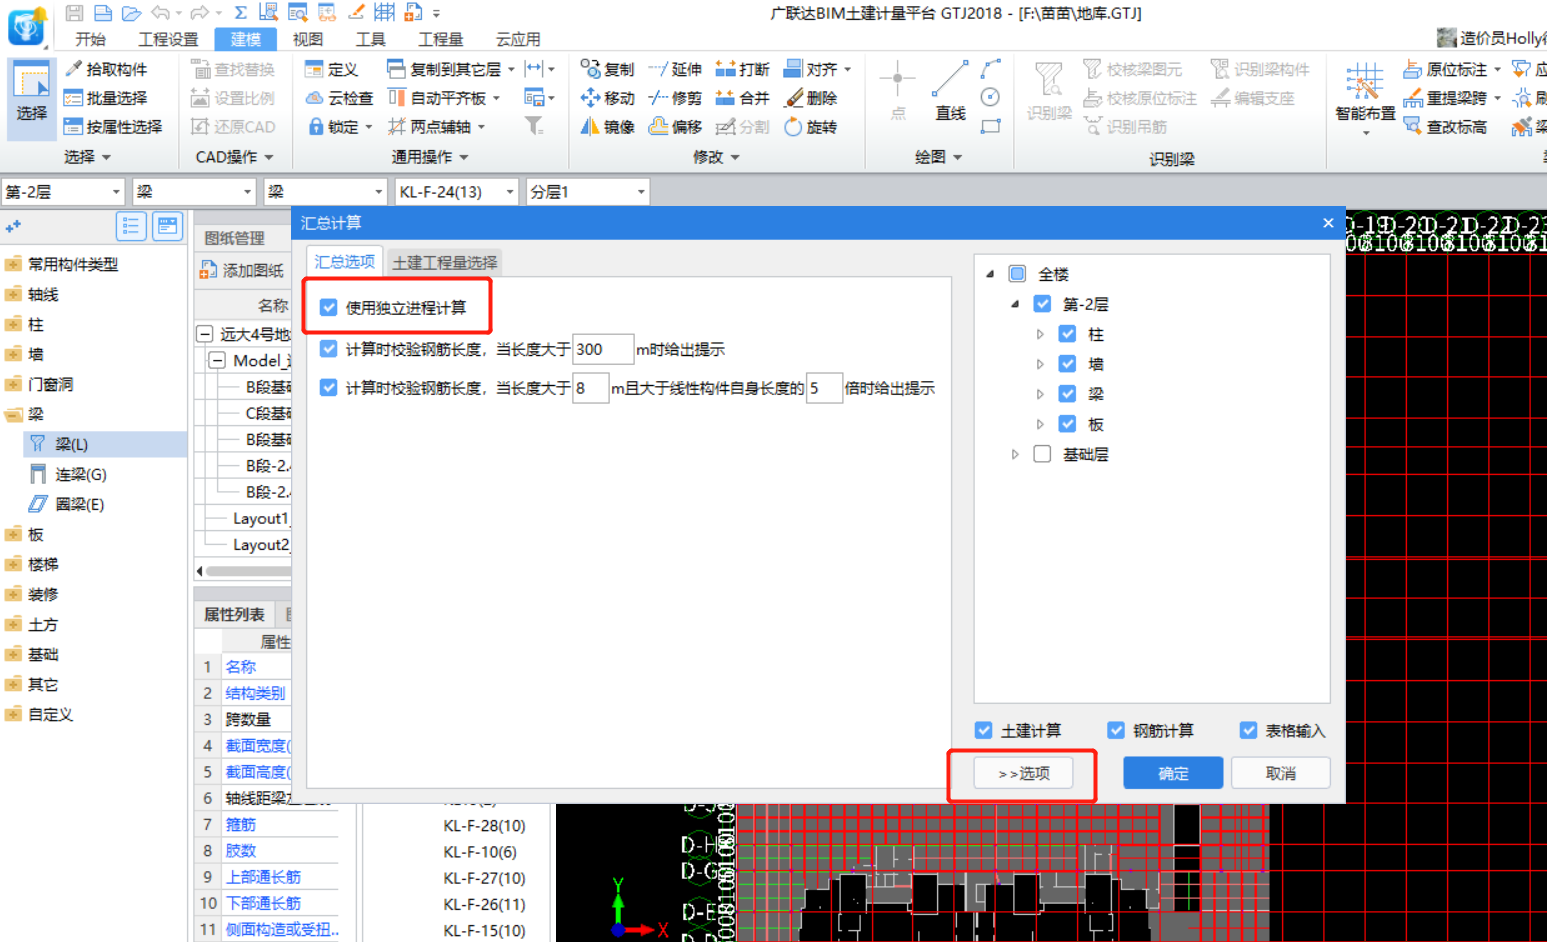Expand the 基础层 tree node
This screenshot has height=942, width=1547.
pyautogui.click(x=1015, y=454)
